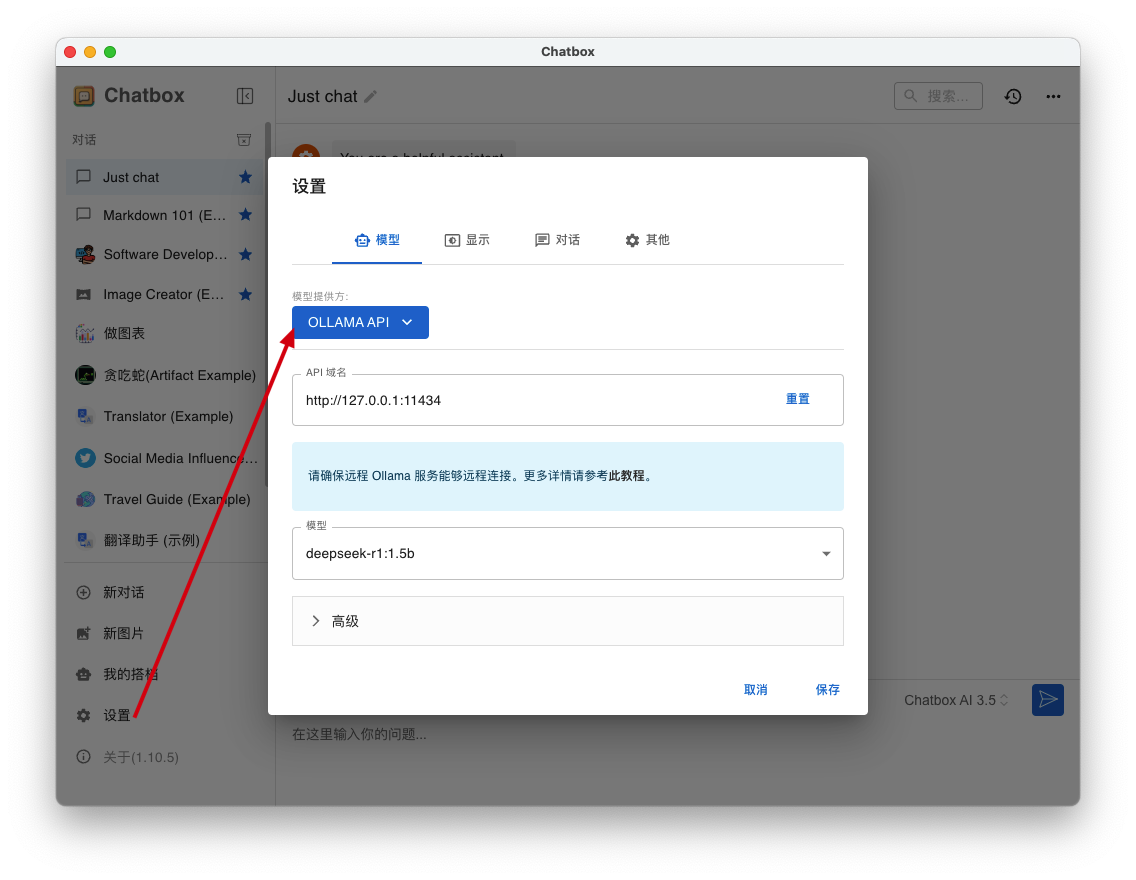Click the Markdown 101 chat bubble icon

click(84, 214)
